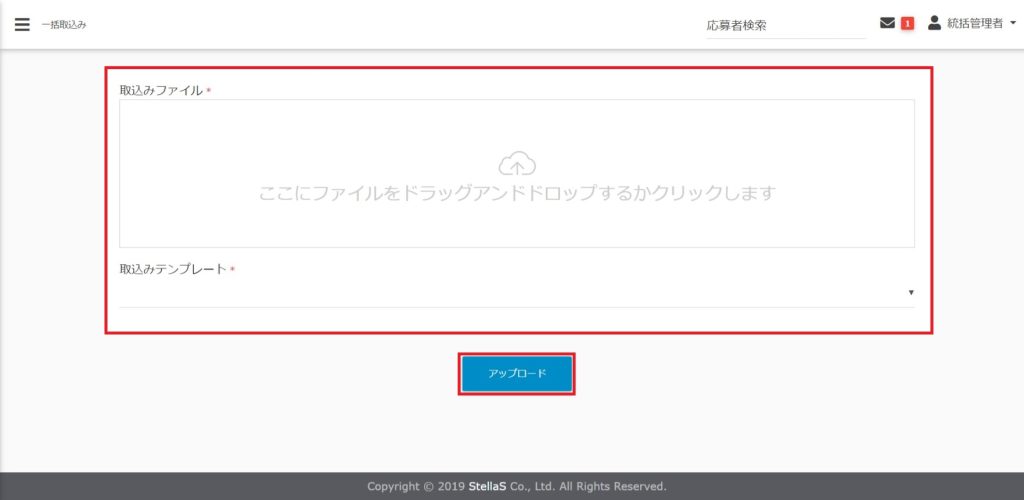The width and height of the screenshot is (1024, 500).
Task: Click the 取込みテンプレート dropdown arrow
Action: [x=910, y=292]
